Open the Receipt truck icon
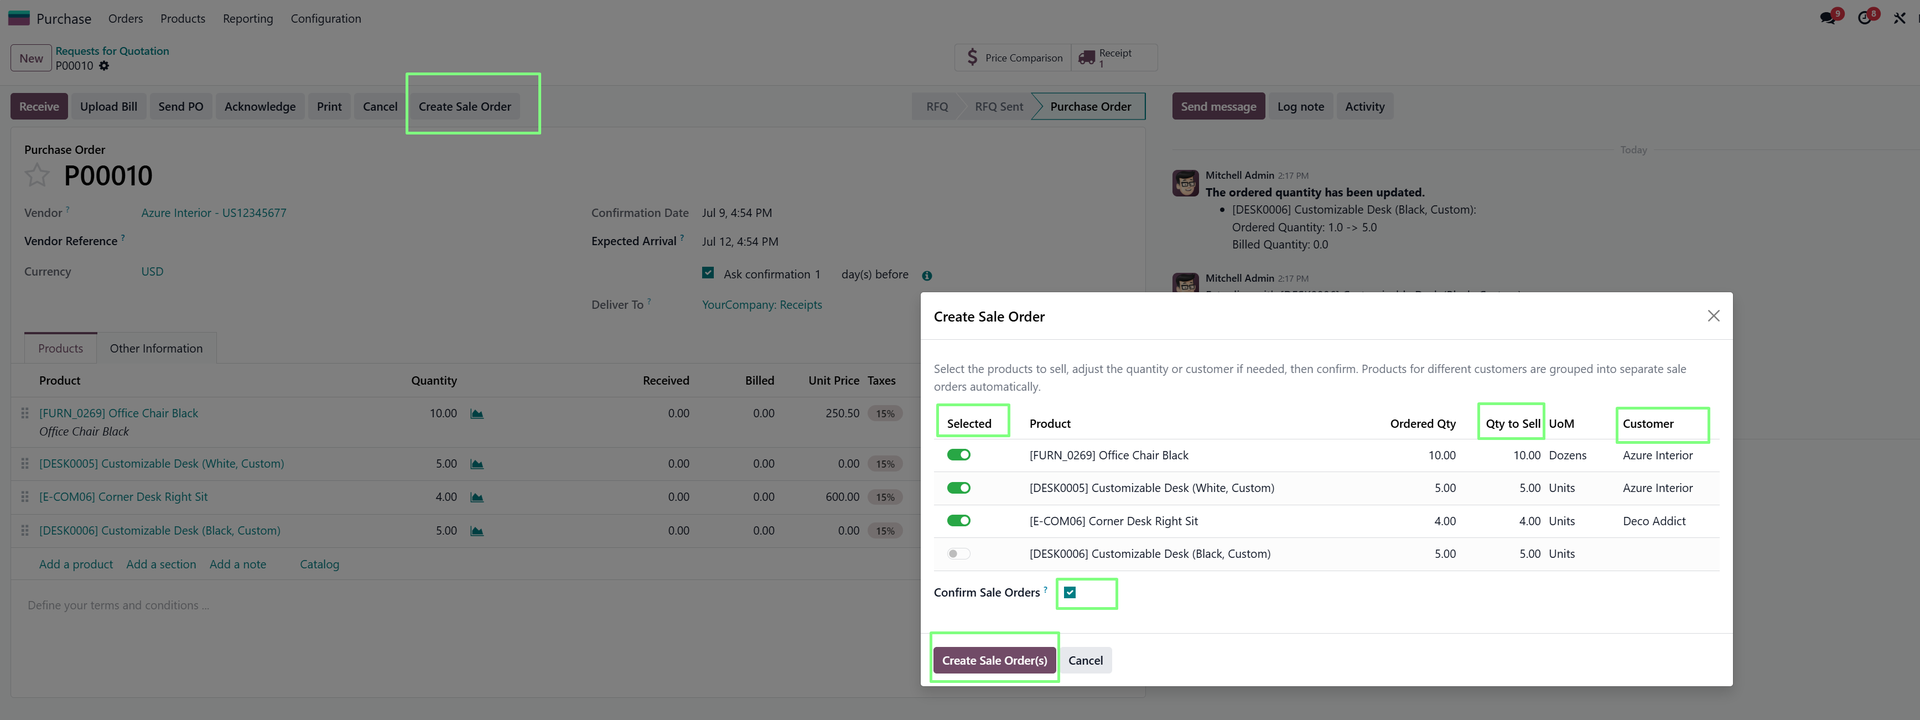Image resolution: width=1920 pixels, height=720 pixels. (x=1087, y=58)
